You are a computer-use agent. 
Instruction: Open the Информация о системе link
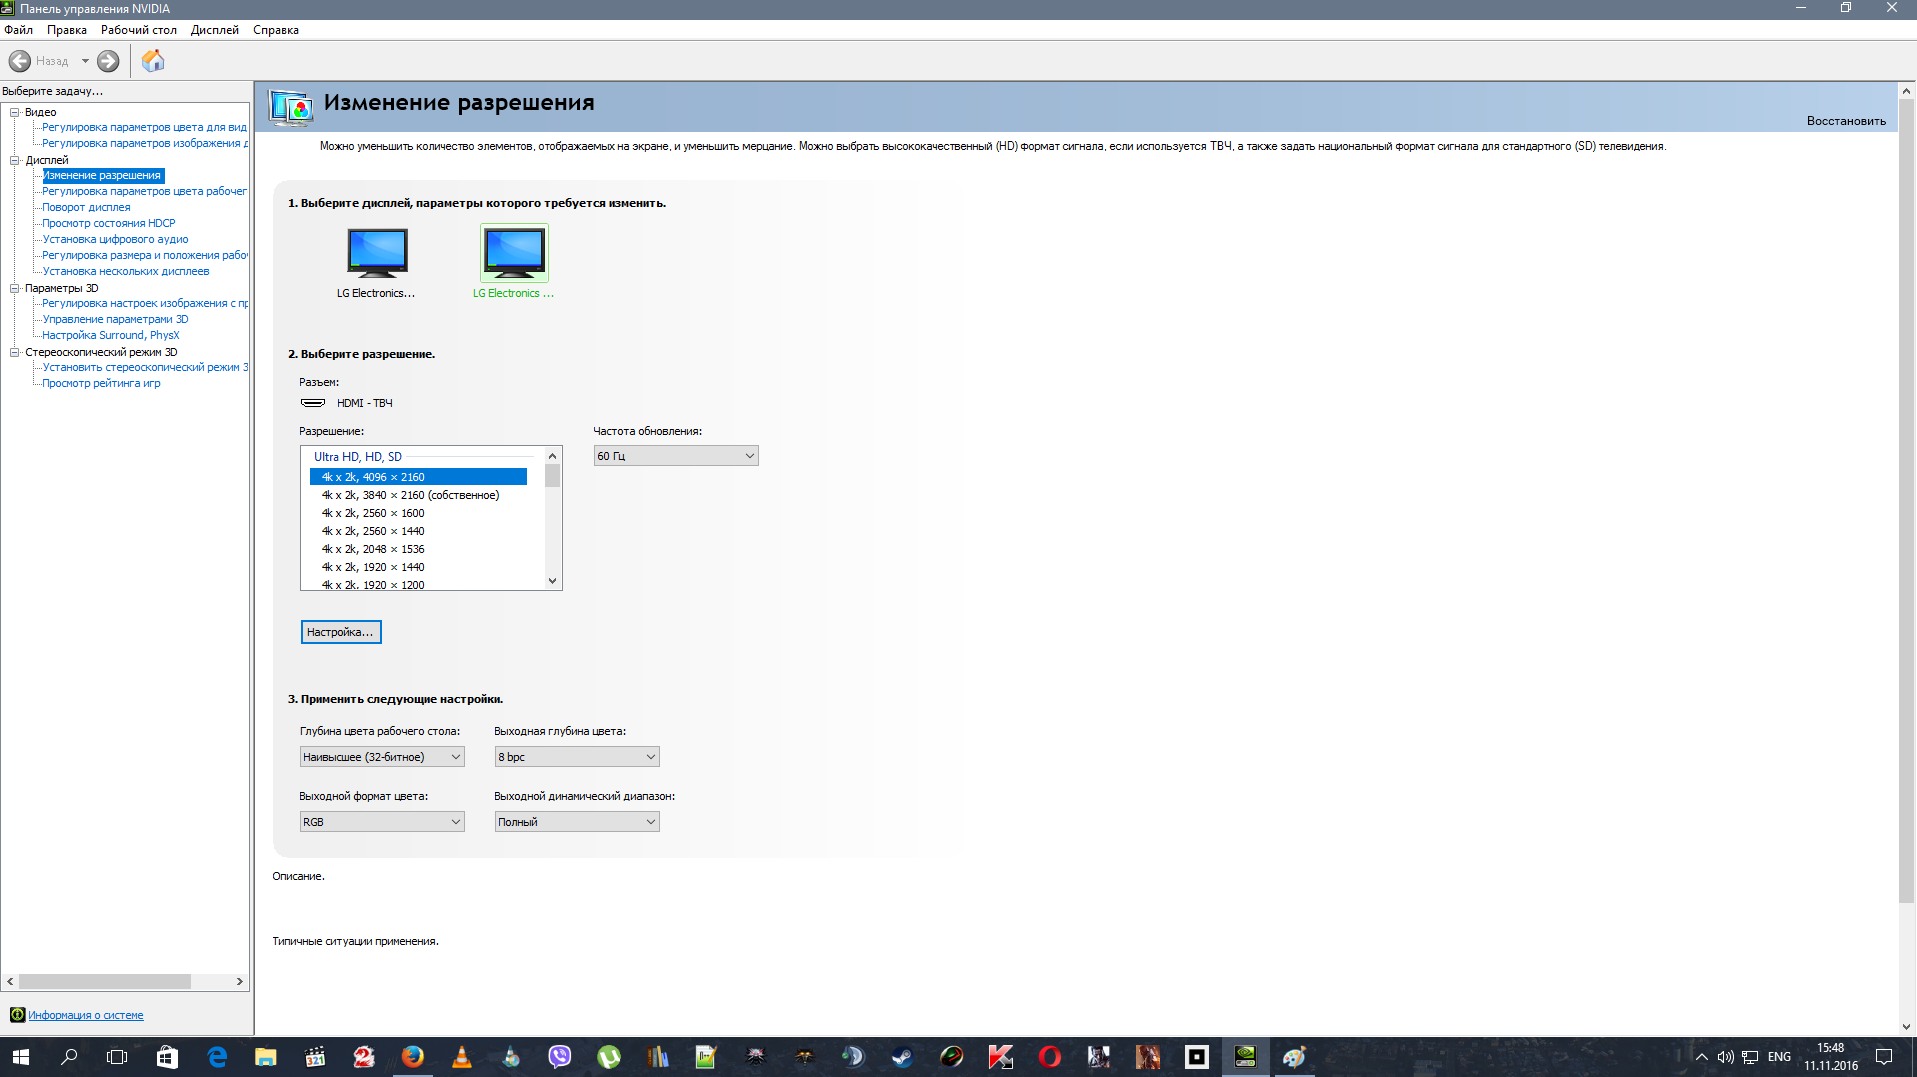point(86,1015)
